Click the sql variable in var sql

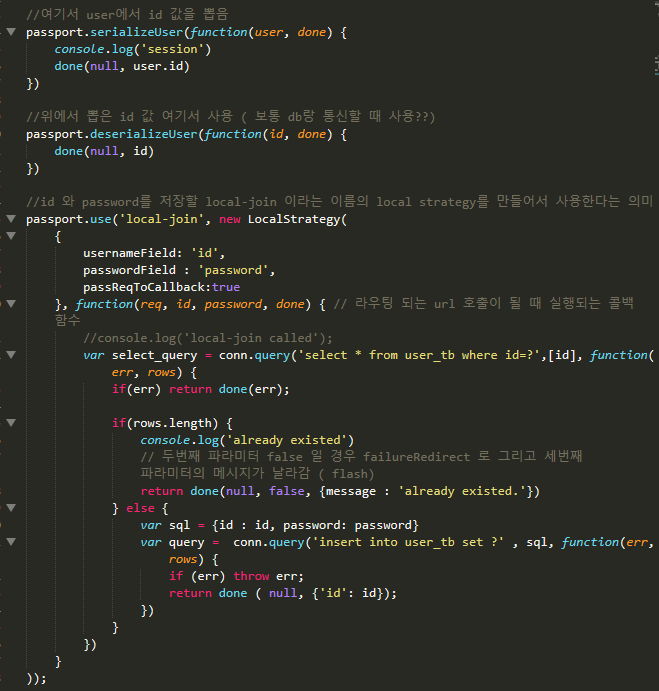click(179, 525)
